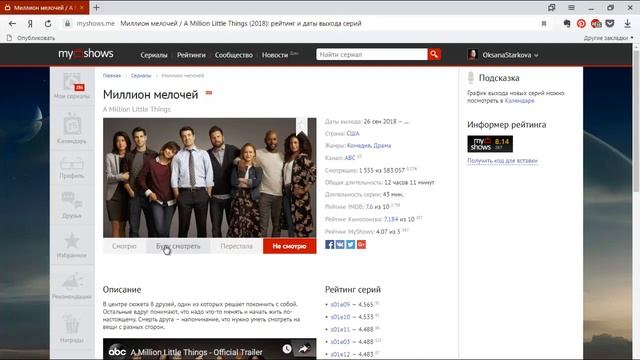Set watch status to Смотрю

[124, 246]
